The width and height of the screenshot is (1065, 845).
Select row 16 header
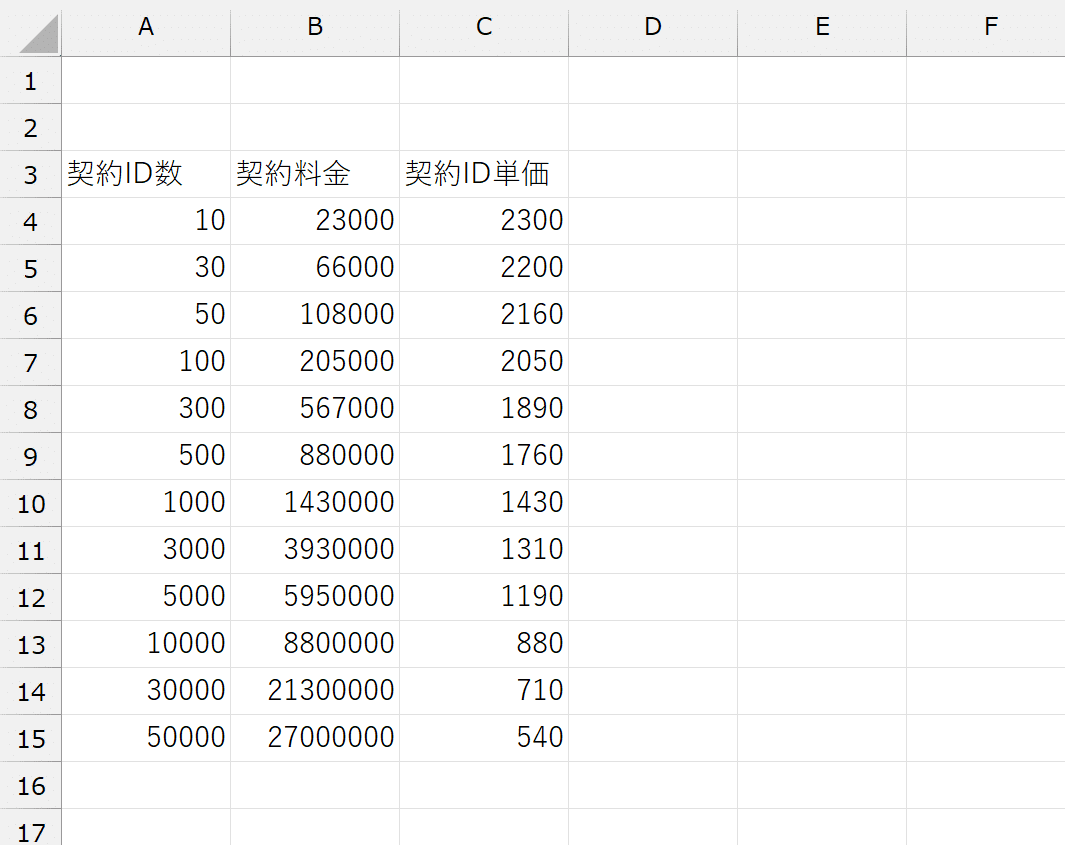pyautogui.click(x=31, y=785)
